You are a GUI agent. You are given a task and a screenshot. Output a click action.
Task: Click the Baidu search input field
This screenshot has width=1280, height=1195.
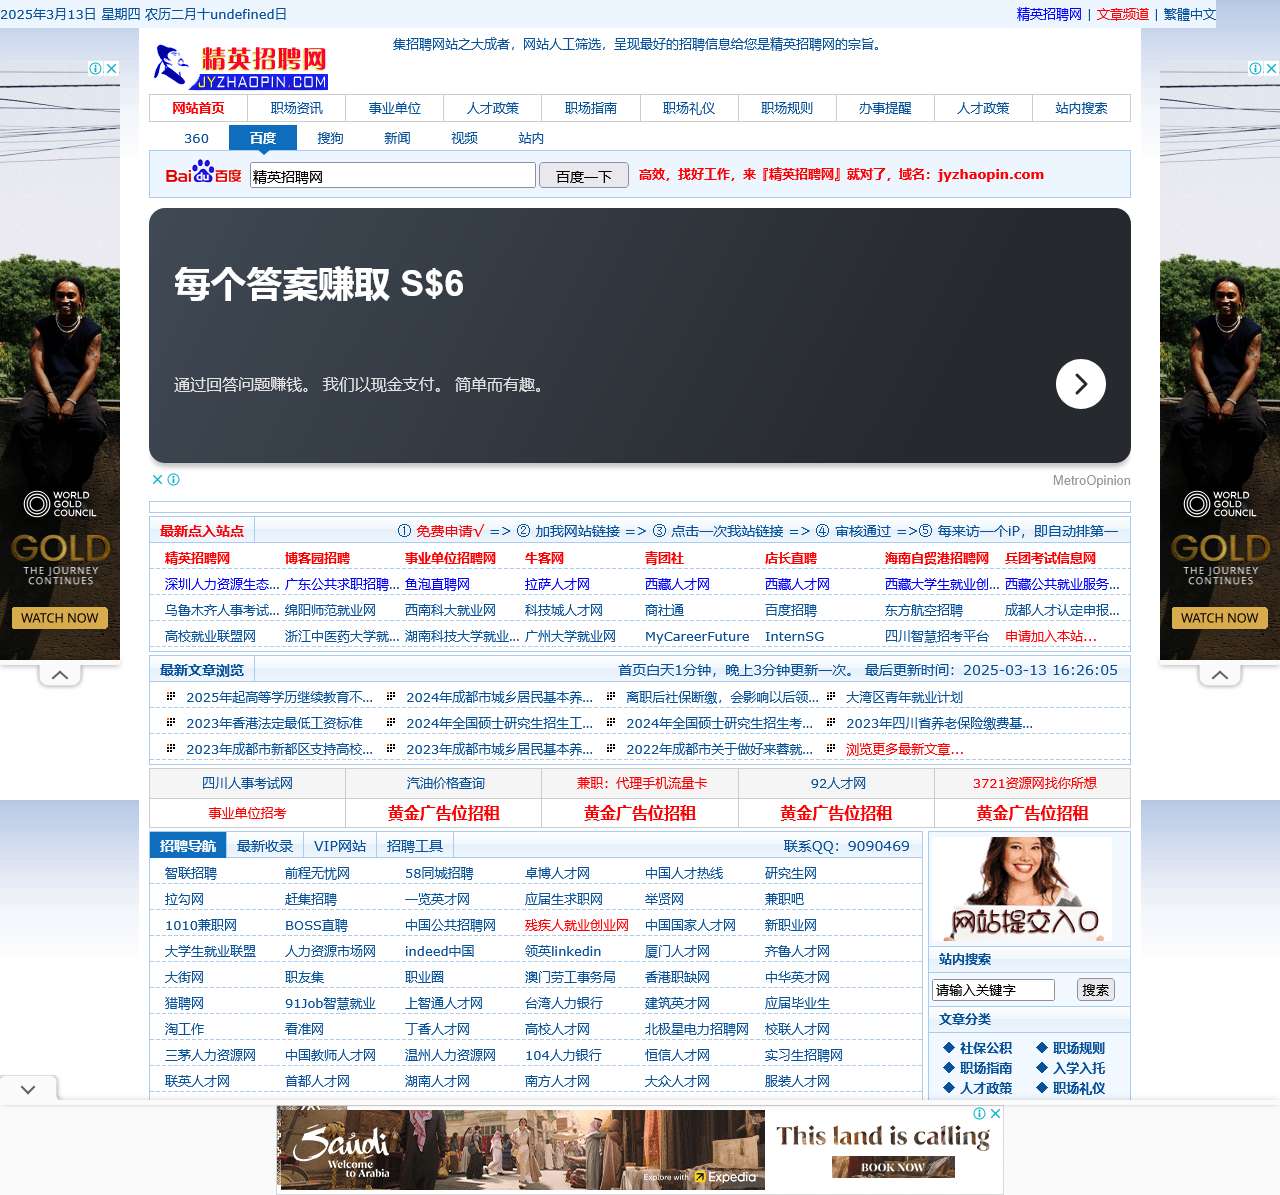coord(393,176)
